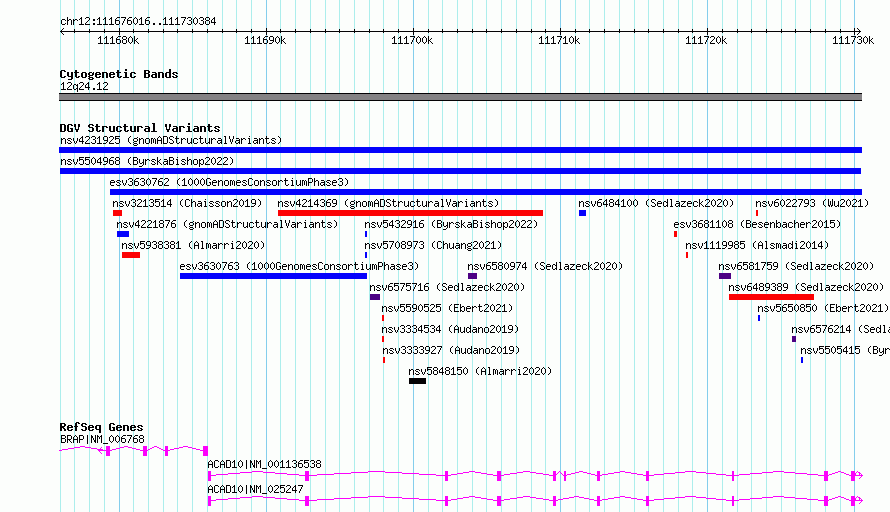The width and height of the screenshot is (890, 512).
Task: Click the red nsv6489389 variant bar
Action: click(x=771, y=297)
